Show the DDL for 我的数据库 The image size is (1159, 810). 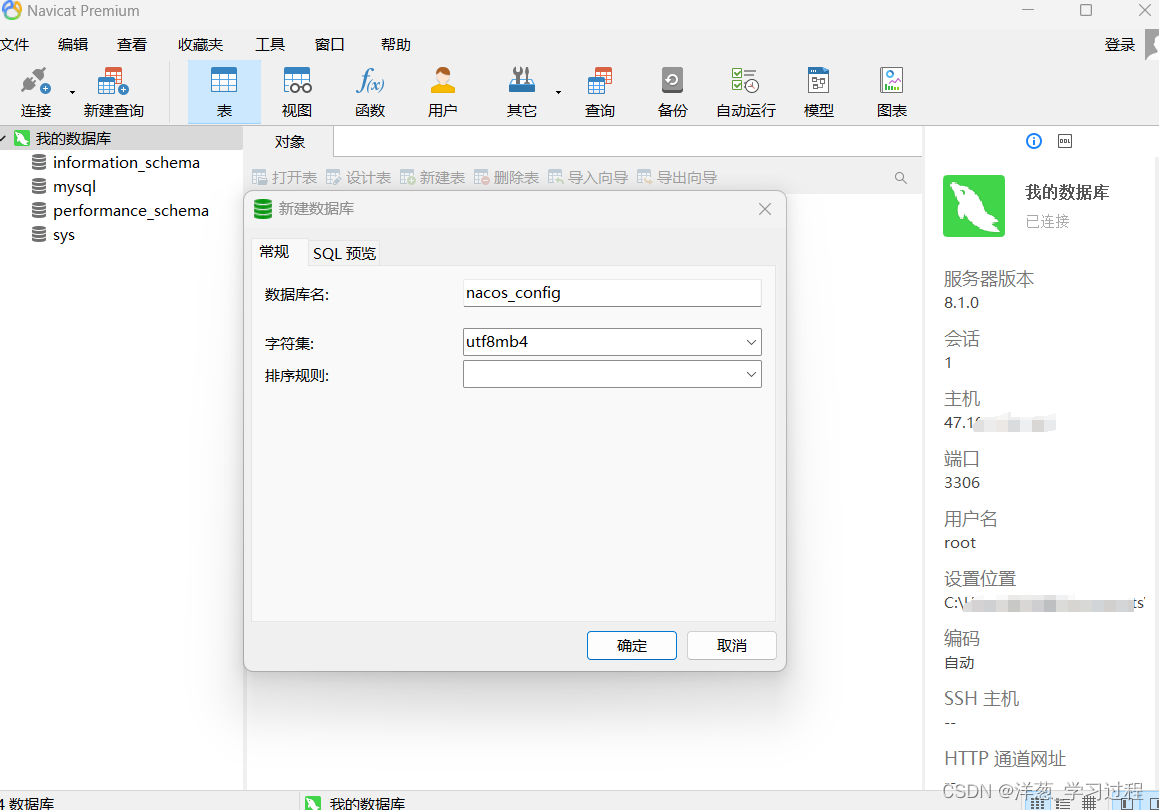pos(1064,141)
